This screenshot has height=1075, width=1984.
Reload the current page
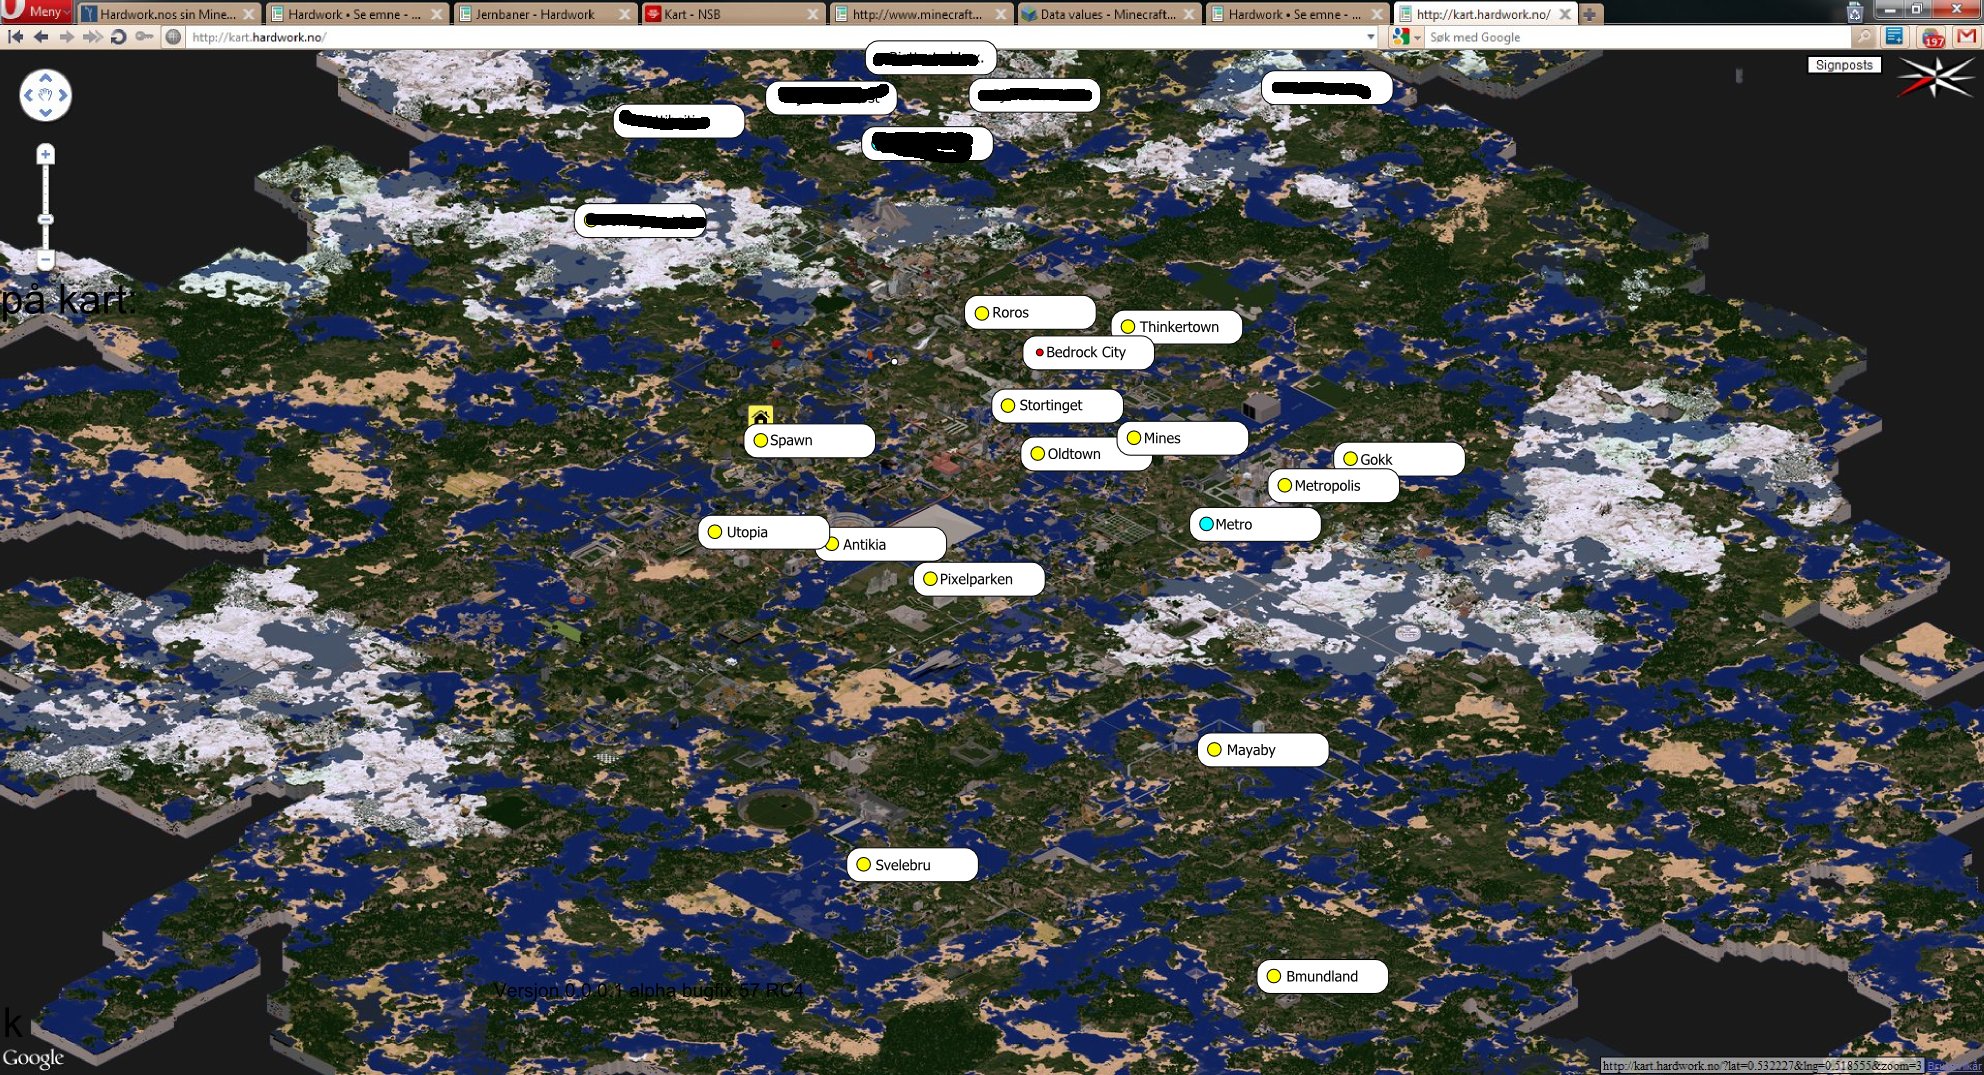[118, 37]
